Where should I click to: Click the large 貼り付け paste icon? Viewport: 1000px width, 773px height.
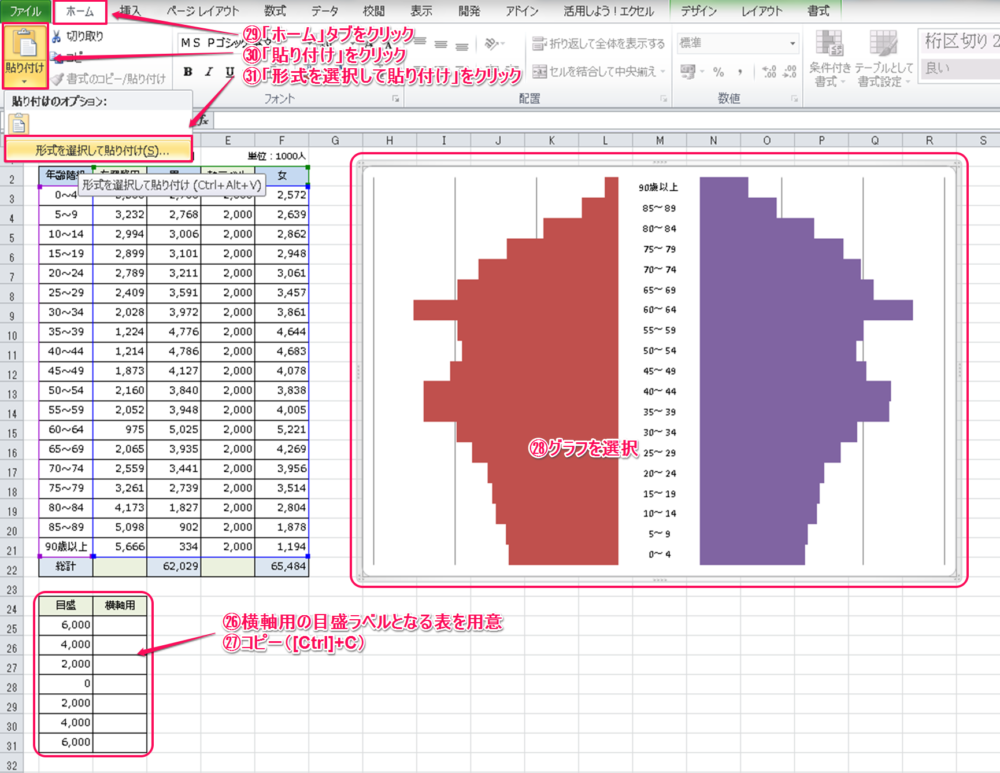click(22, 45)
